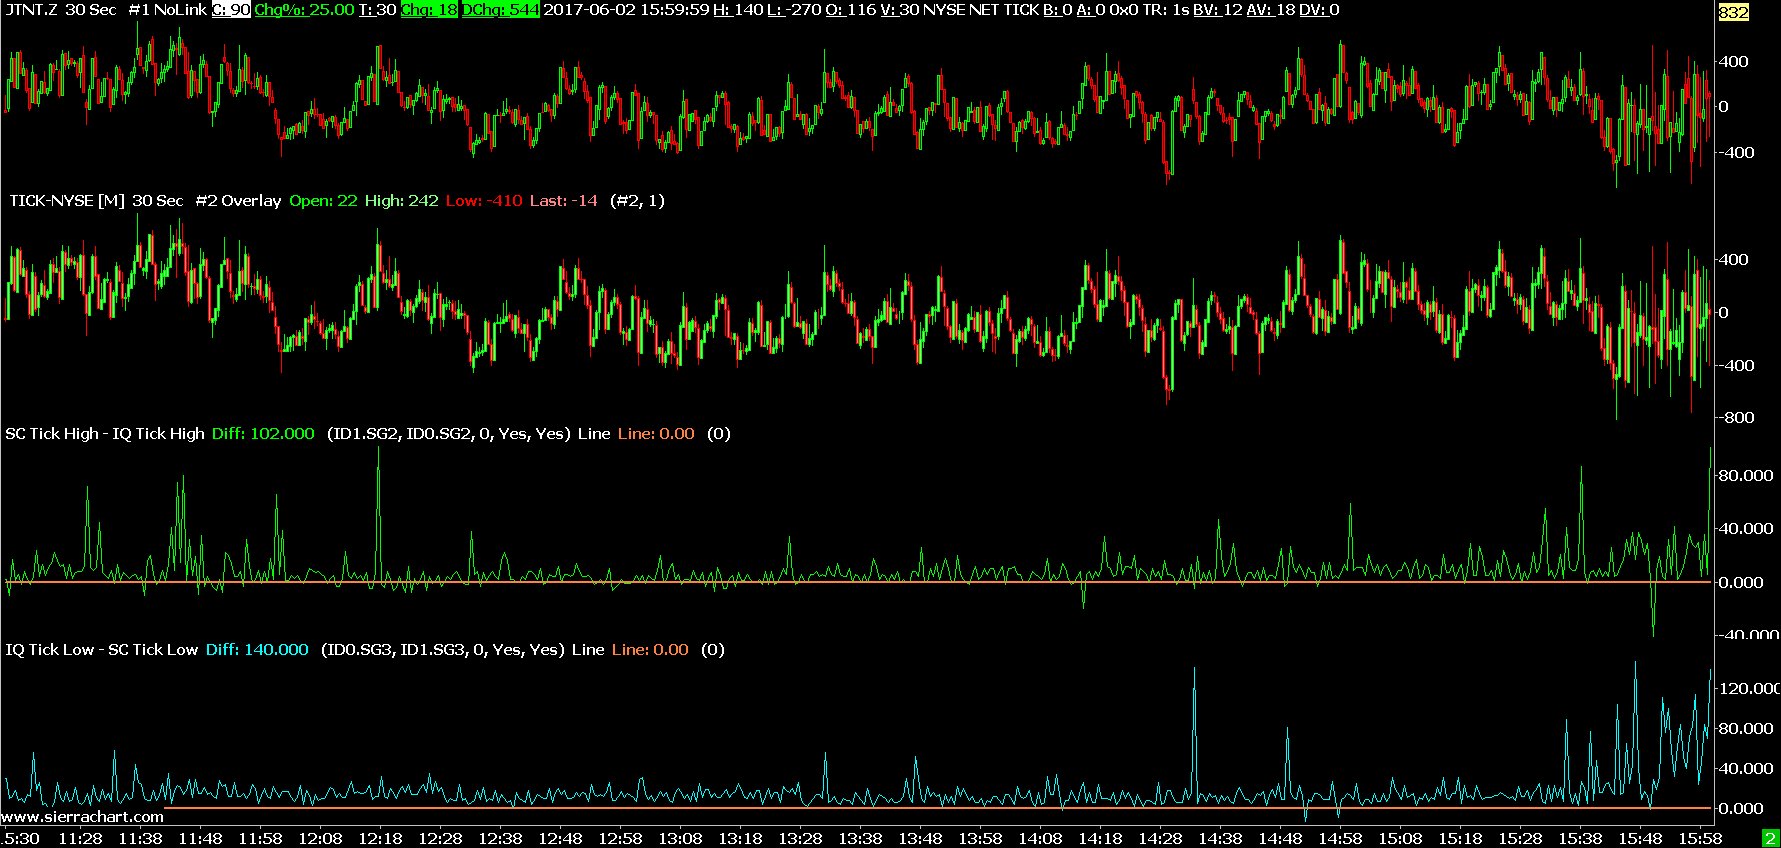This screenshot has width=1781, height=848.
Task: Click the green '2' box in the corner
Action: tap(1770, 839)
